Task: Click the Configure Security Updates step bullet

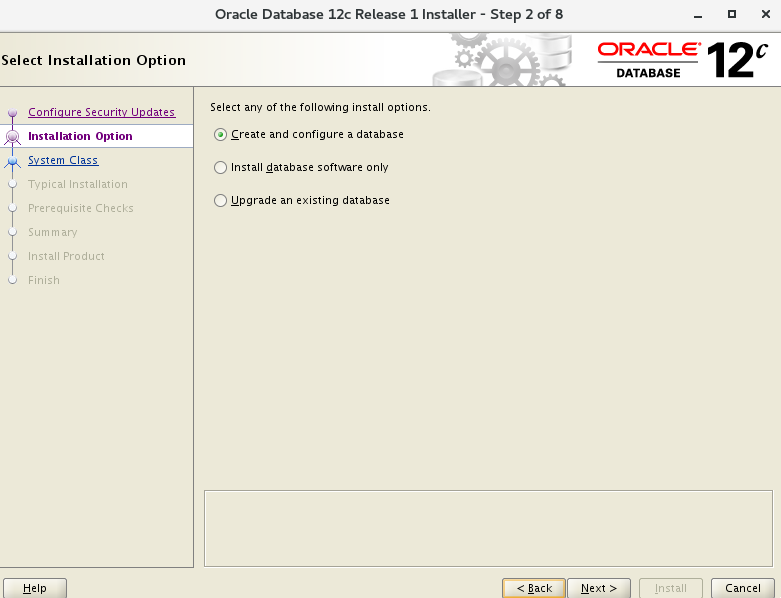Action: point(13,112)
